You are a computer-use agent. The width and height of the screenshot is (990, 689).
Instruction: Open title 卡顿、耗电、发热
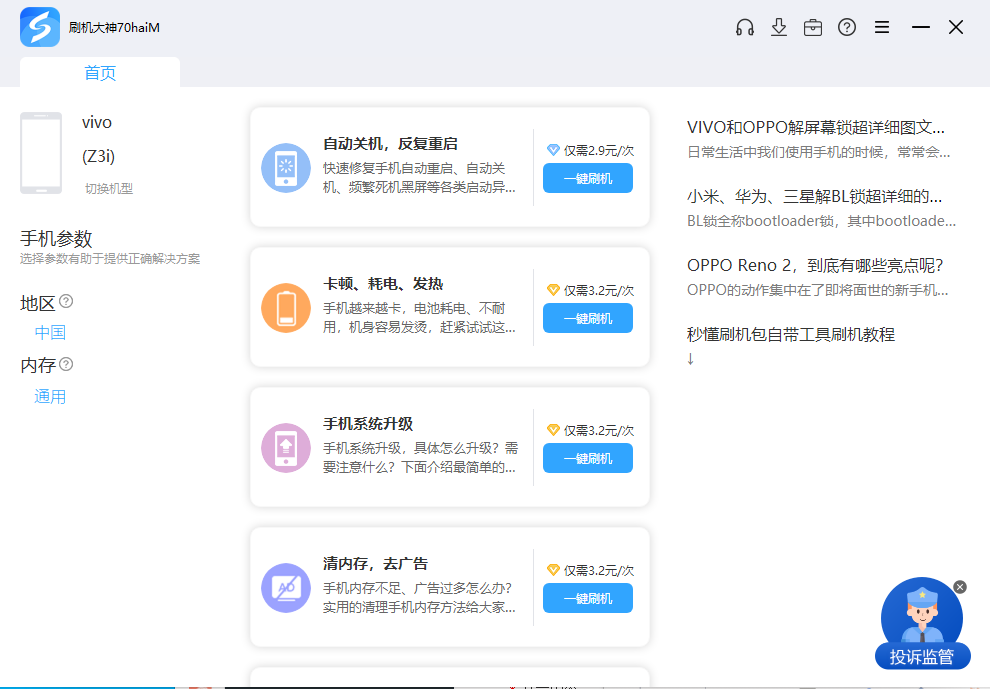point(383,284)
